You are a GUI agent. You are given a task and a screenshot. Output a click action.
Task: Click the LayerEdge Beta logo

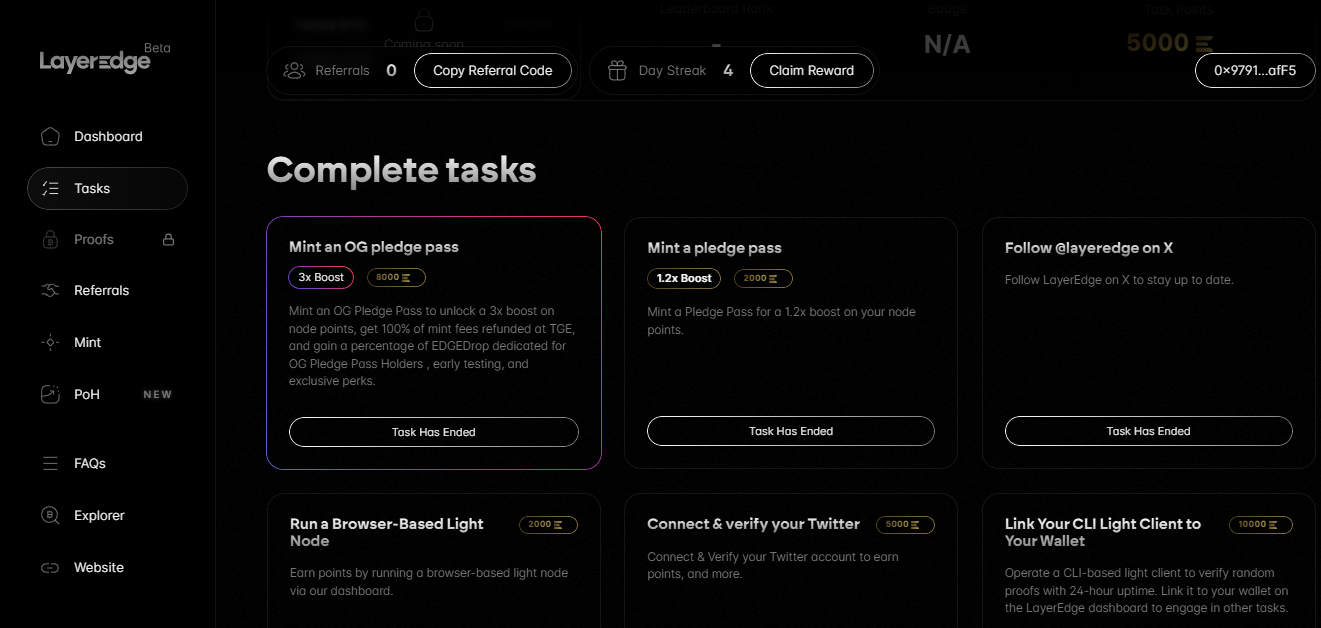[104, 59]
